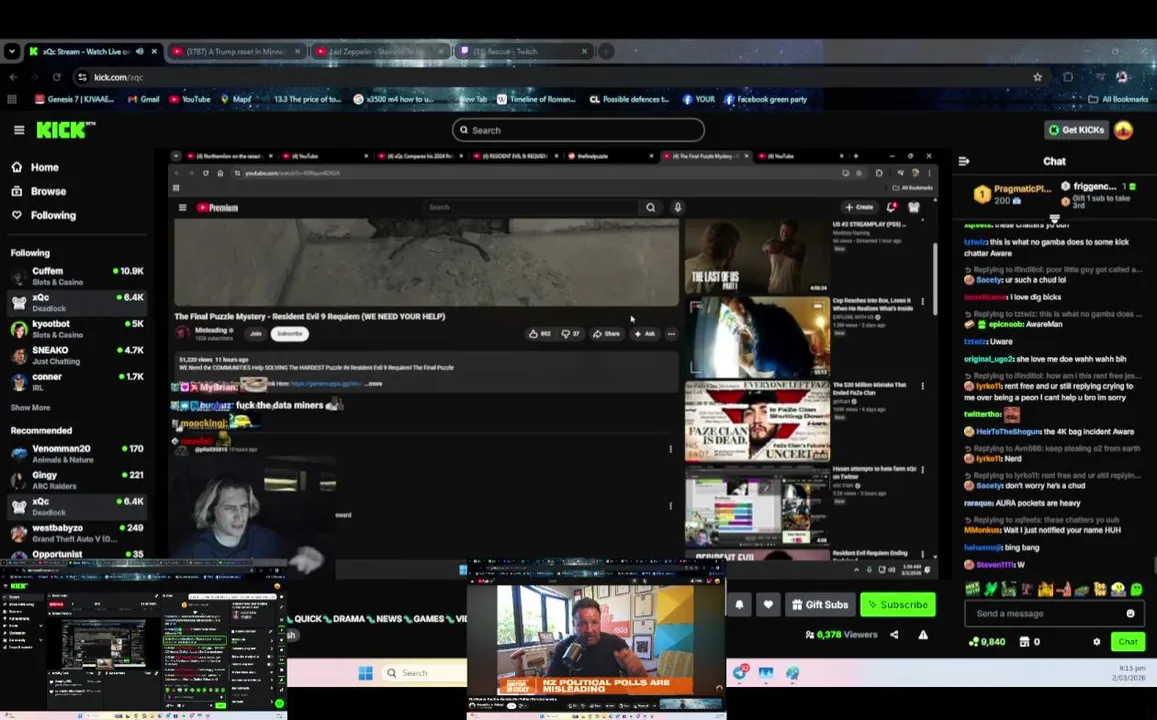Screen dimensions: 1157x720
Task: Open Timeline of Roman bookmark
Action: point(536,99)
